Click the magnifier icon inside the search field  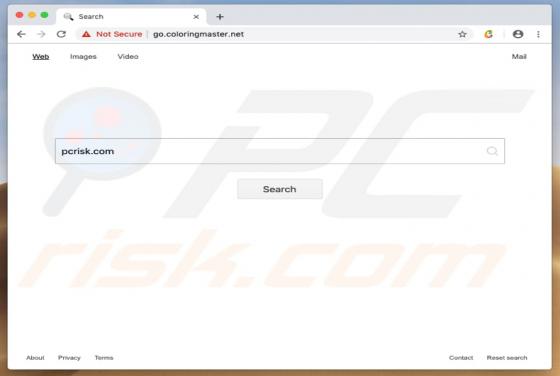pyautogui.click(x=492, y=151)
